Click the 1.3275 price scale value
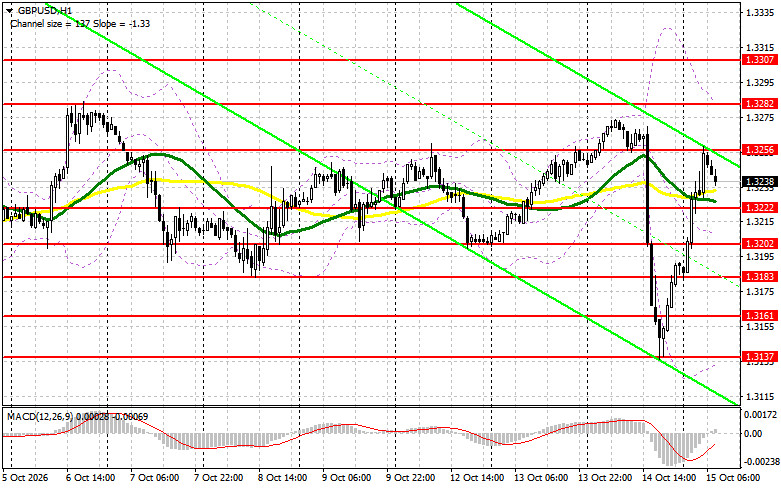Image resolution: width=781 pixels, height=489 pixels. coord(760,118)
